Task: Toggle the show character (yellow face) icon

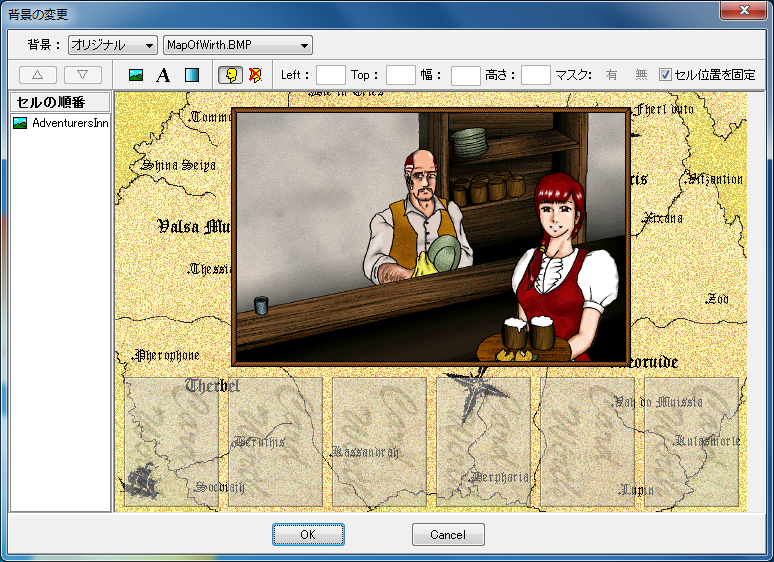Action: click(231, 75)
